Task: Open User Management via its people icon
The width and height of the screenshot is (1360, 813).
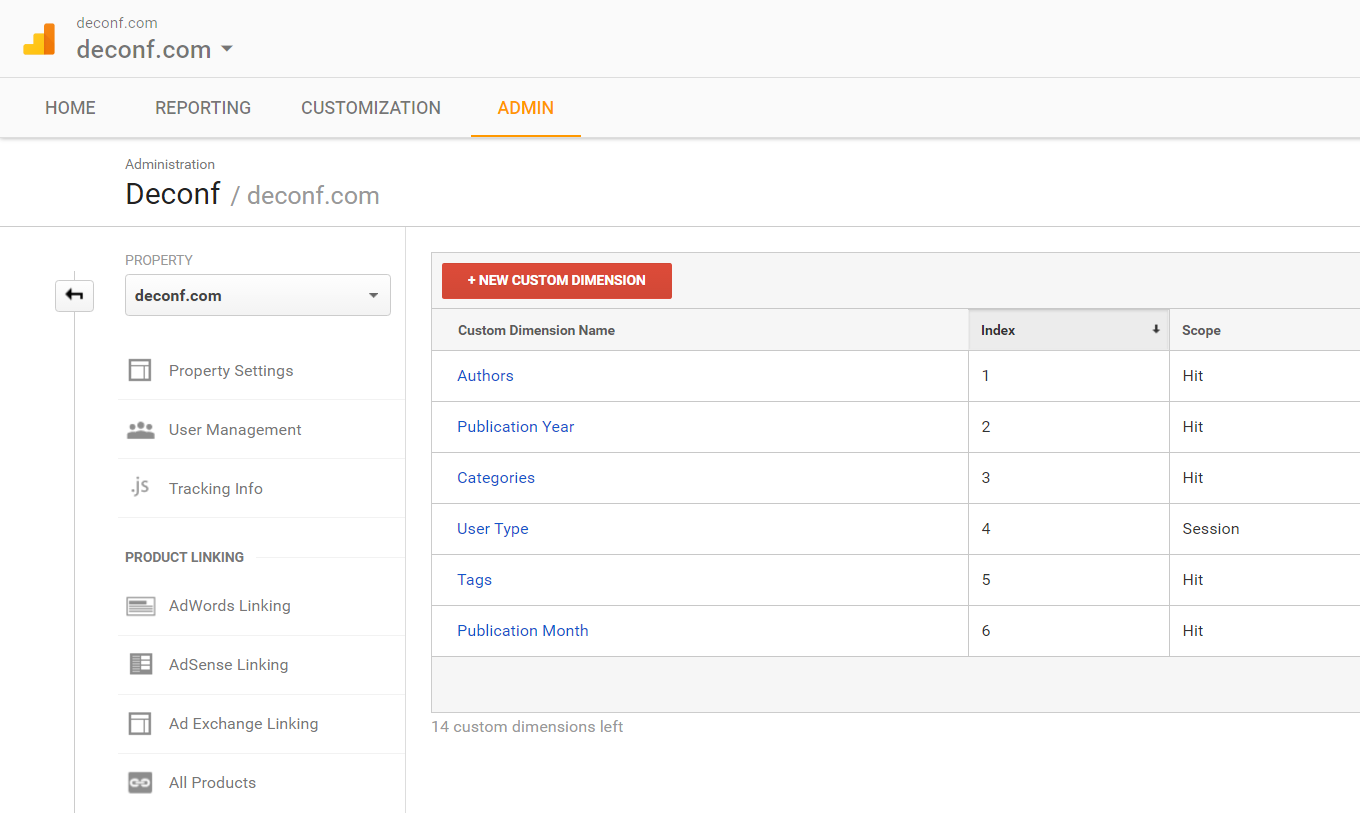Action: 139,429
